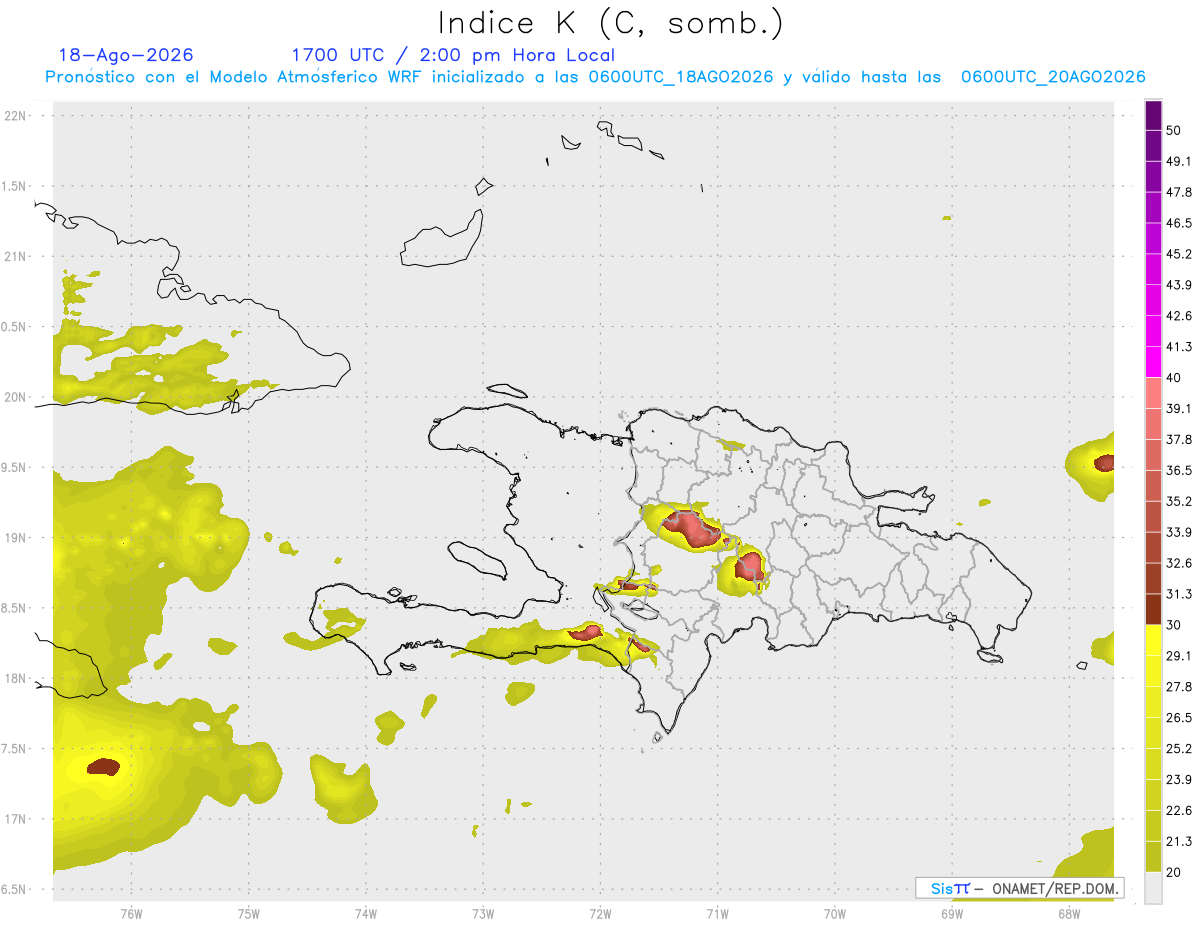
Task: Click the "72W" longitude label
Action: (x=600, y=913)
